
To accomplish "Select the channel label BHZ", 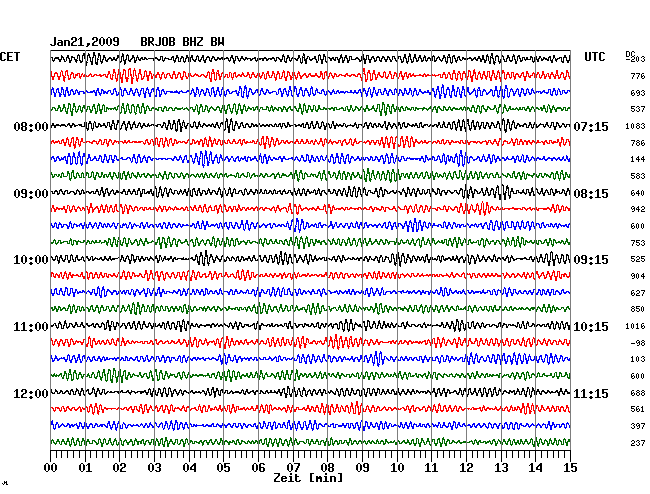I will [x=193, y=42].
